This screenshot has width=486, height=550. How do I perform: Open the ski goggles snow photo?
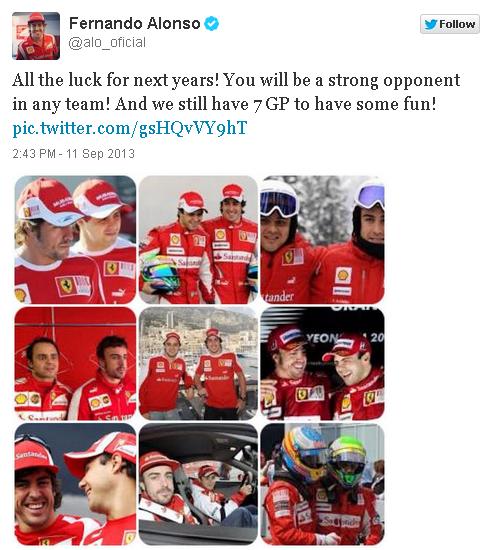(x=323, y=240)
